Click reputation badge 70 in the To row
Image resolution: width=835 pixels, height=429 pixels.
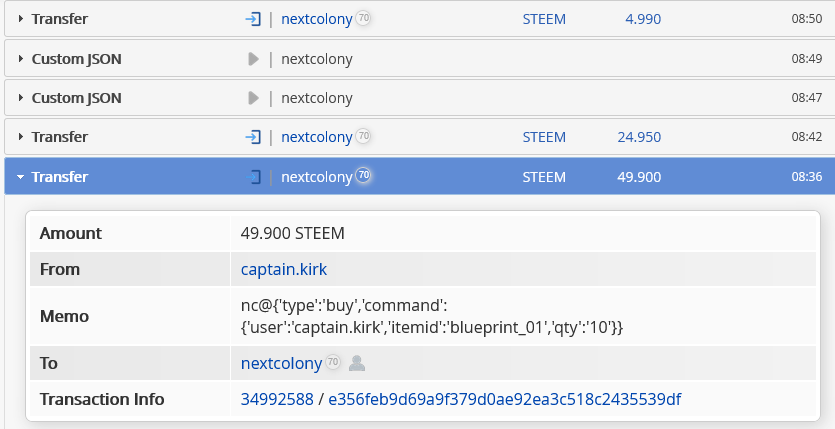click(x=333, y=363)
